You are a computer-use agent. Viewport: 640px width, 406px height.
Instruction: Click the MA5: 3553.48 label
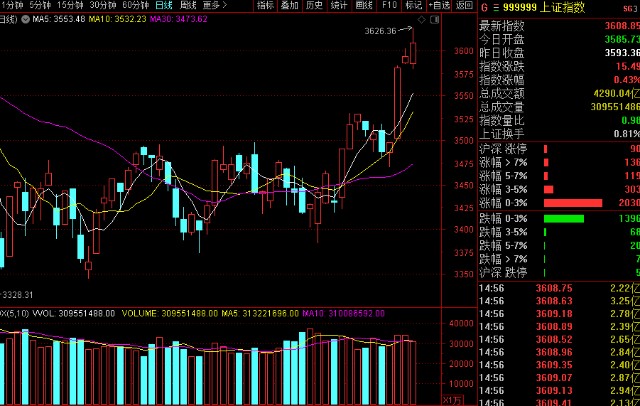pos(59,19)
